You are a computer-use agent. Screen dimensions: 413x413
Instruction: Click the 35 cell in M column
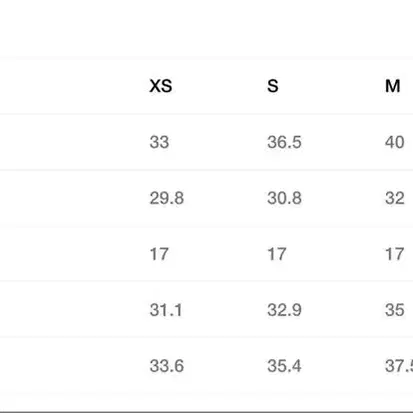[394, 310]
